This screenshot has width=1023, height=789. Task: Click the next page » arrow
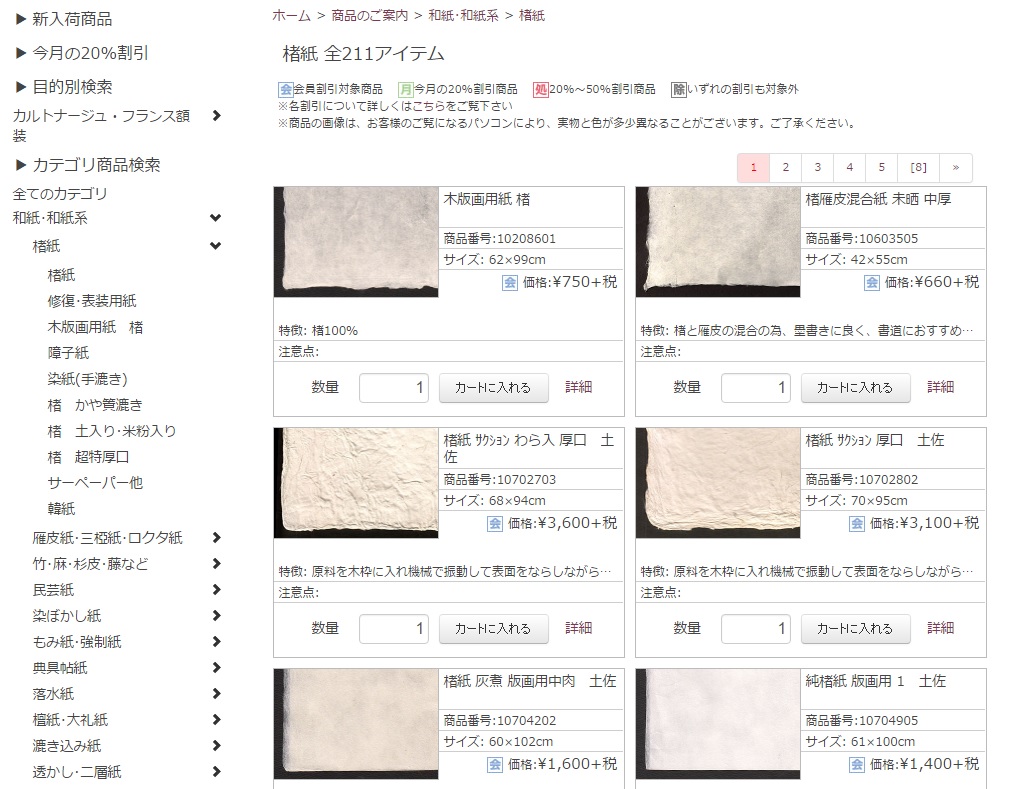pos(956,168)
